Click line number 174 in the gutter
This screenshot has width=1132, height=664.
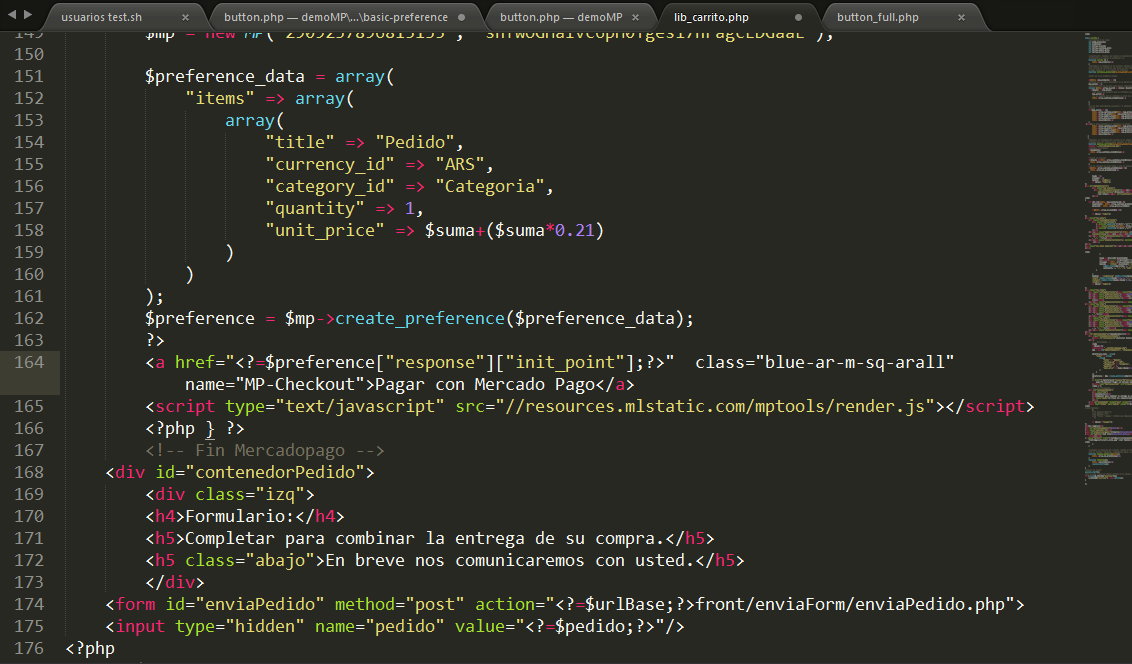click(x=29, y=604)
